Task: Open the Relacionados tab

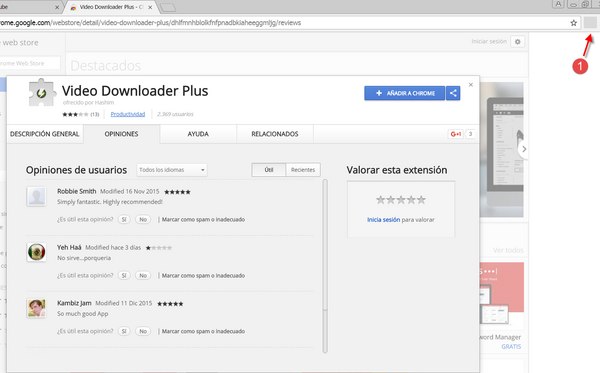Action: [x=275, y=134]
